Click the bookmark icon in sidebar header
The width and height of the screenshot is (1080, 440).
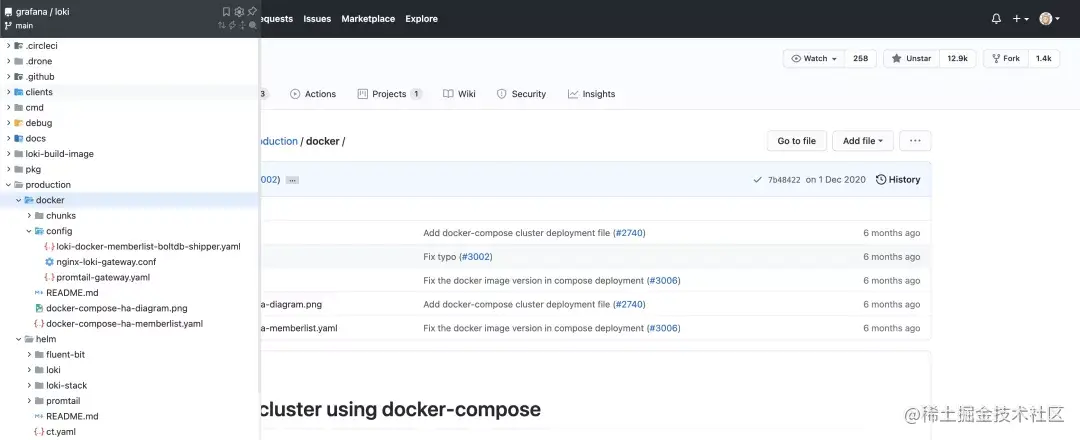click(x=226, y=11)
